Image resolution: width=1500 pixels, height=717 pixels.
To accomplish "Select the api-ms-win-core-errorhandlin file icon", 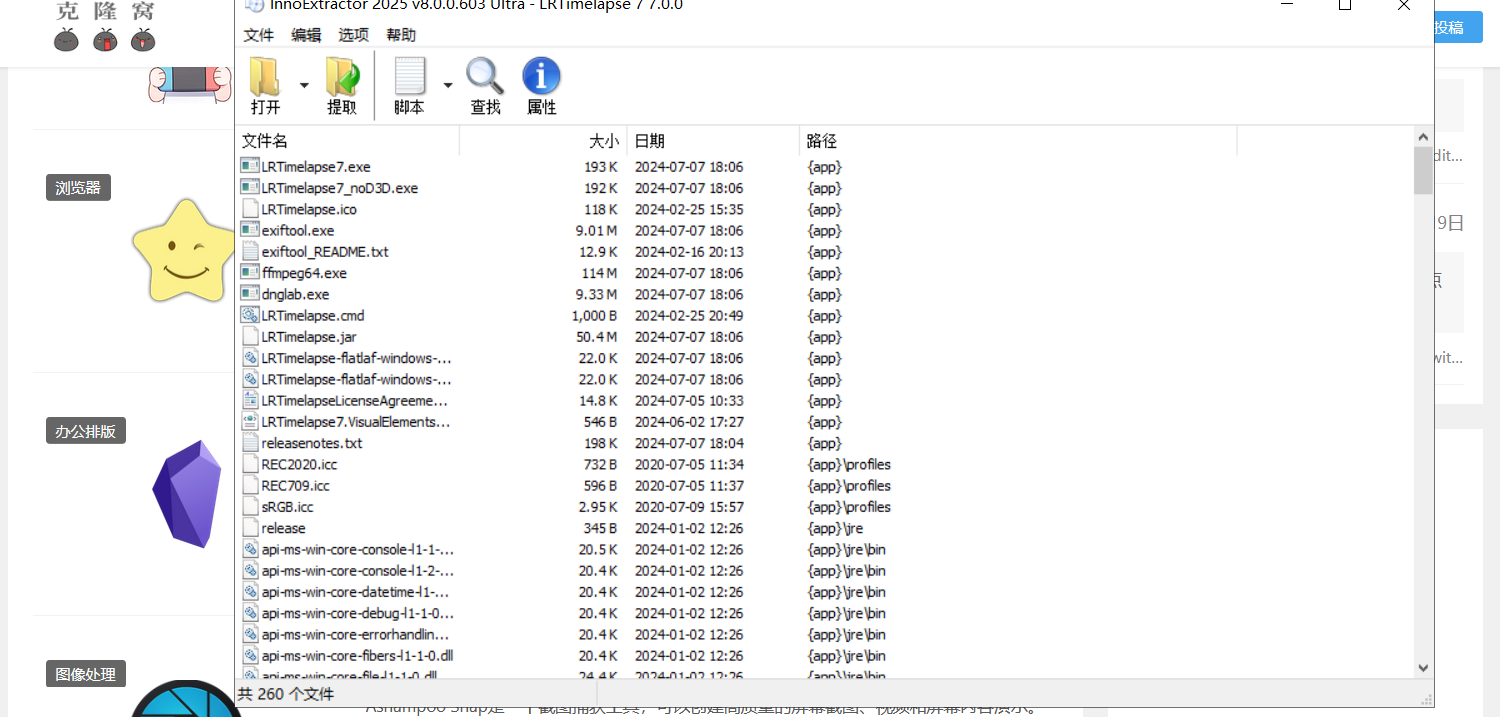I will [x=250, y=634].
